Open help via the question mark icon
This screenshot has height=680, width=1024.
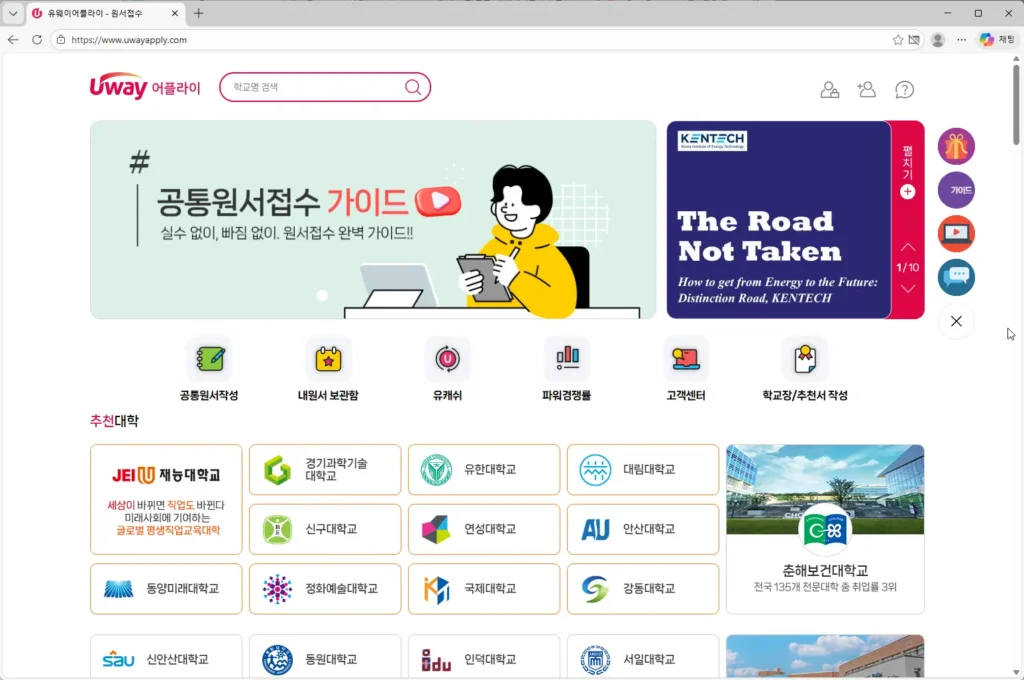(904, 89)
